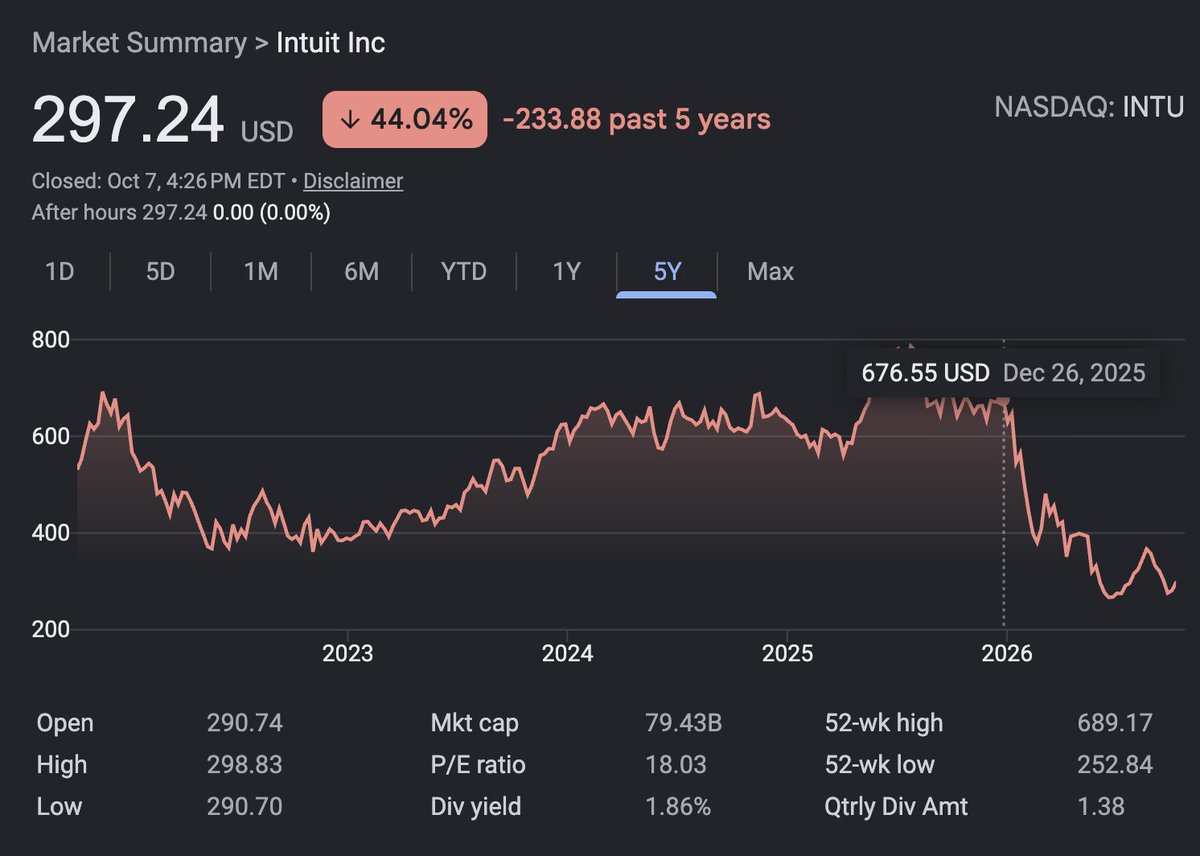Click the 2023 x-axis label
The width and height of the screenshot is (1200, 856).
(347, 653)
